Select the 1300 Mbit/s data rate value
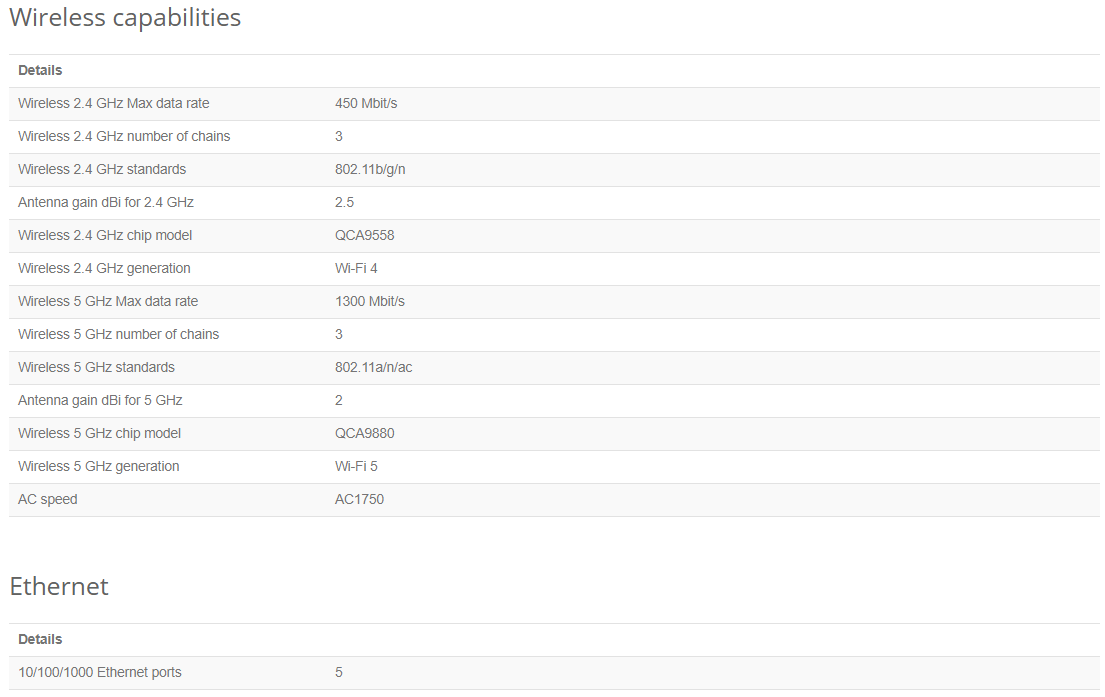Image resolution: width=1105 pixels, height=697 pixels. (x=369, y=302)
